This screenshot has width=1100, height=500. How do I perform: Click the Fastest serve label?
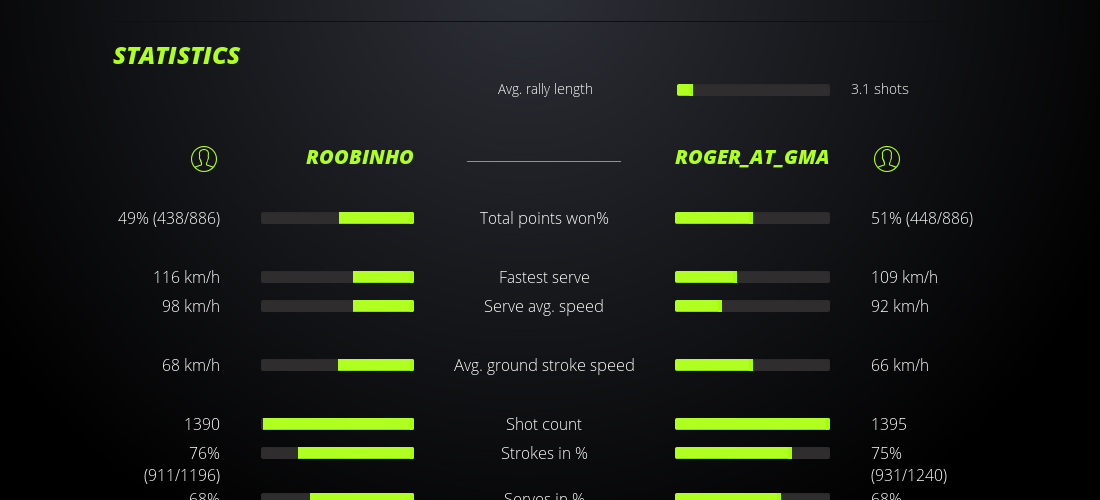click(544, 277)
